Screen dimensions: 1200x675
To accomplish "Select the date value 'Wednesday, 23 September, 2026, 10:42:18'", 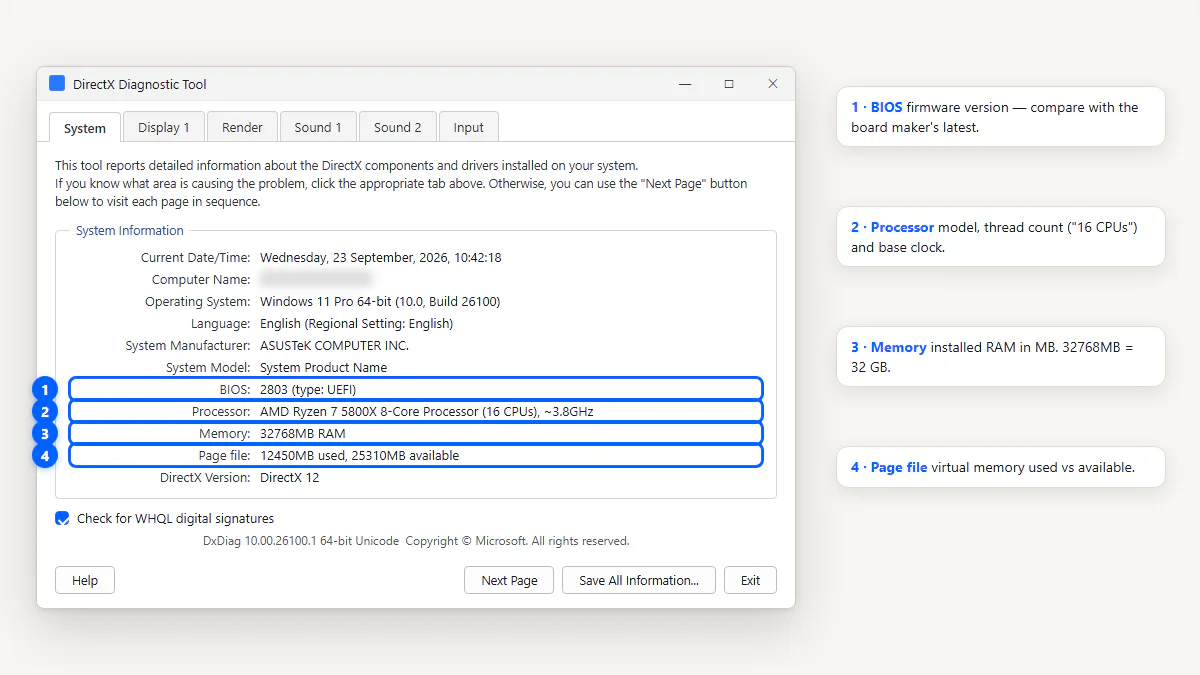I will (381, 257).
